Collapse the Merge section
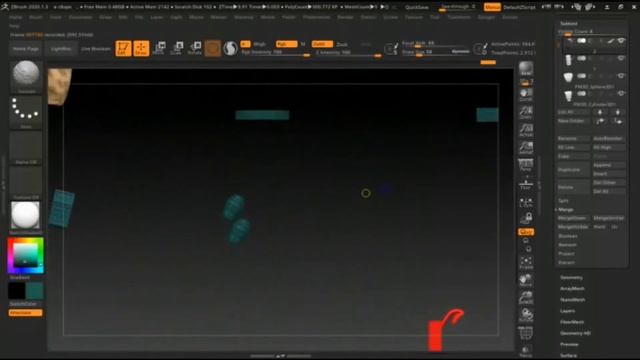Viewport: 640px width, 360px height. (566, 209)
